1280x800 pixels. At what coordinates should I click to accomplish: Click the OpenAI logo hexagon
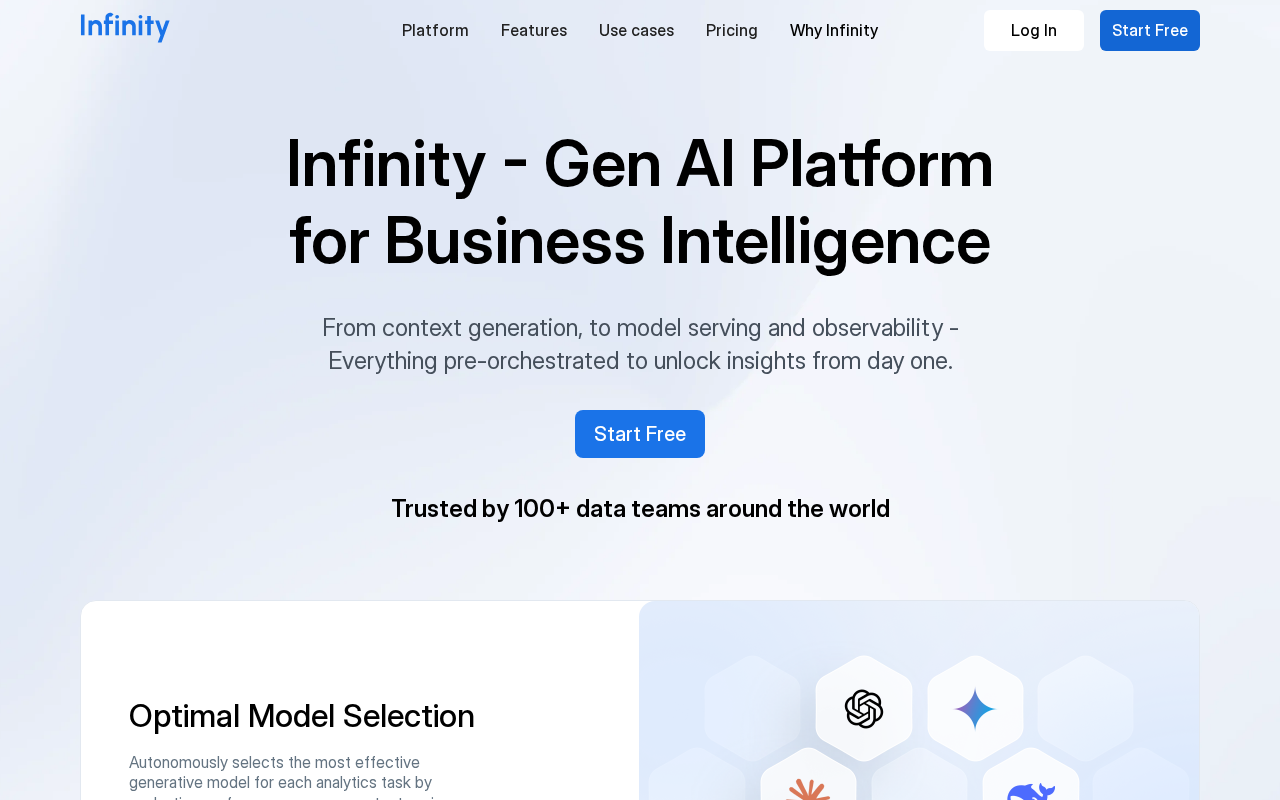(864, 709)
